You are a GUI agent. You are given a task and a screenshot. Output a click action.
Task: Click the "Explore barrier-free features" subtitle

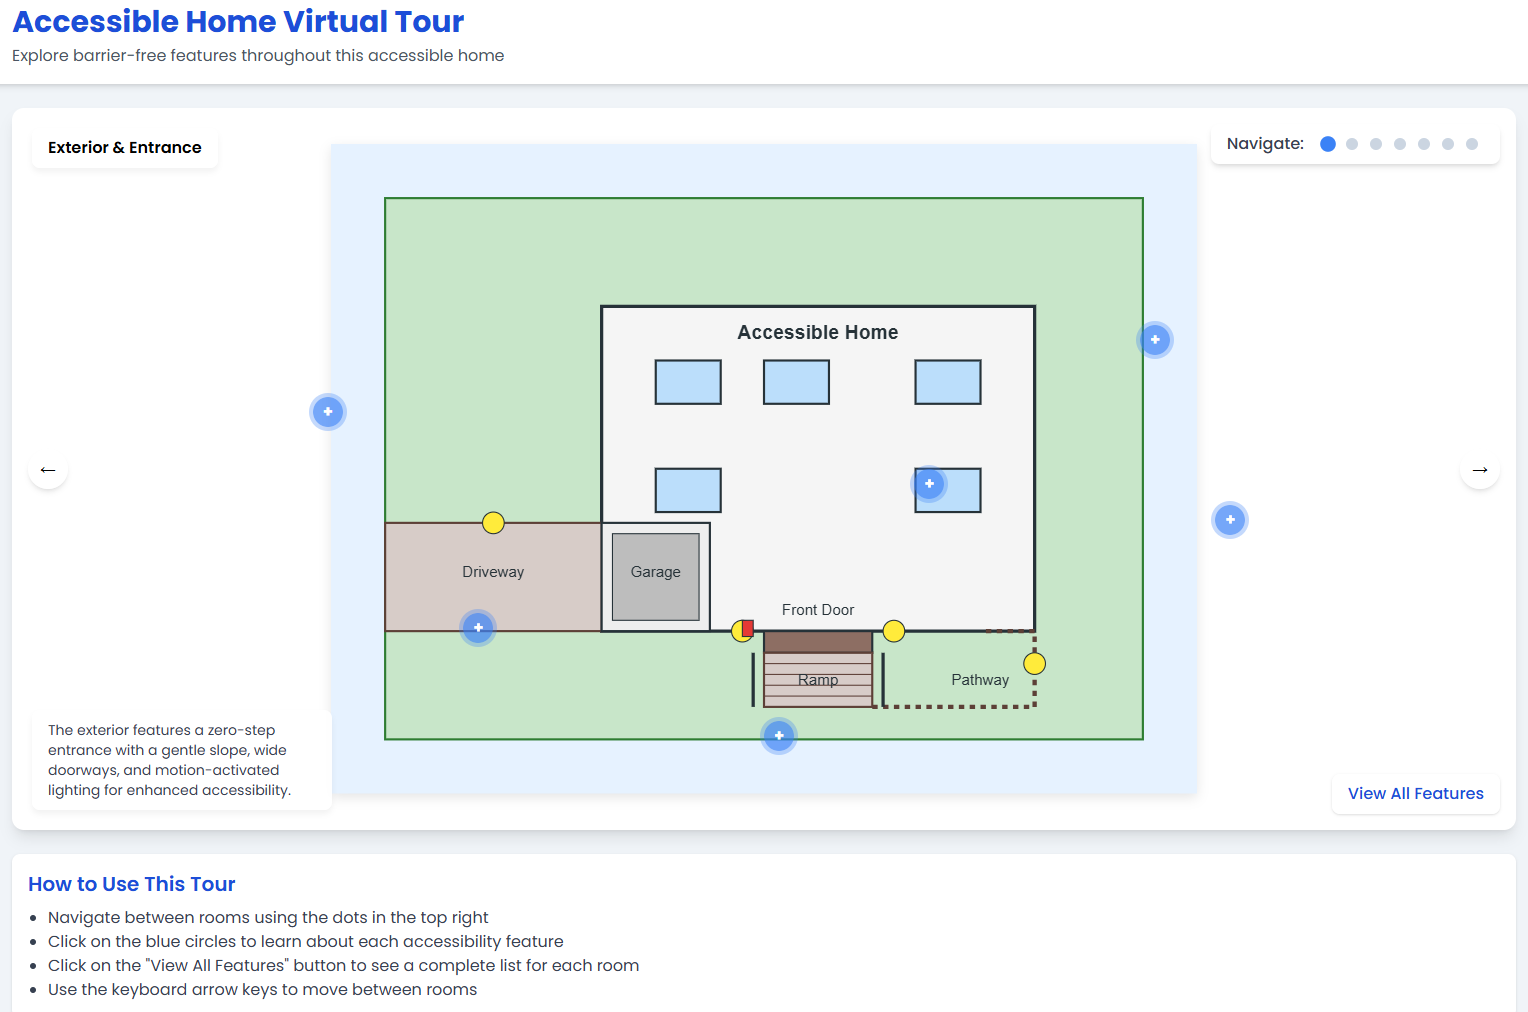coord(258,55)
